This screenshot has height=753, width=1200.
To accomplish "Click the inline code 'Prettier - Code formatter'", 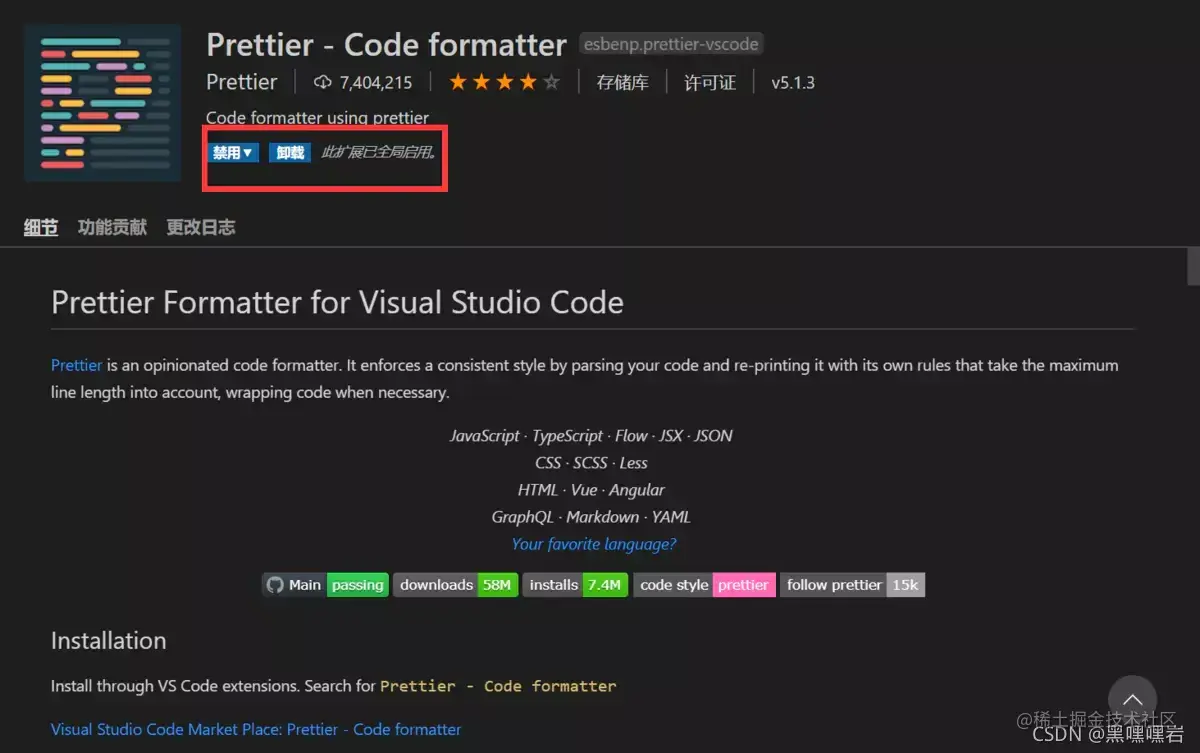I will tap(498, 686).
